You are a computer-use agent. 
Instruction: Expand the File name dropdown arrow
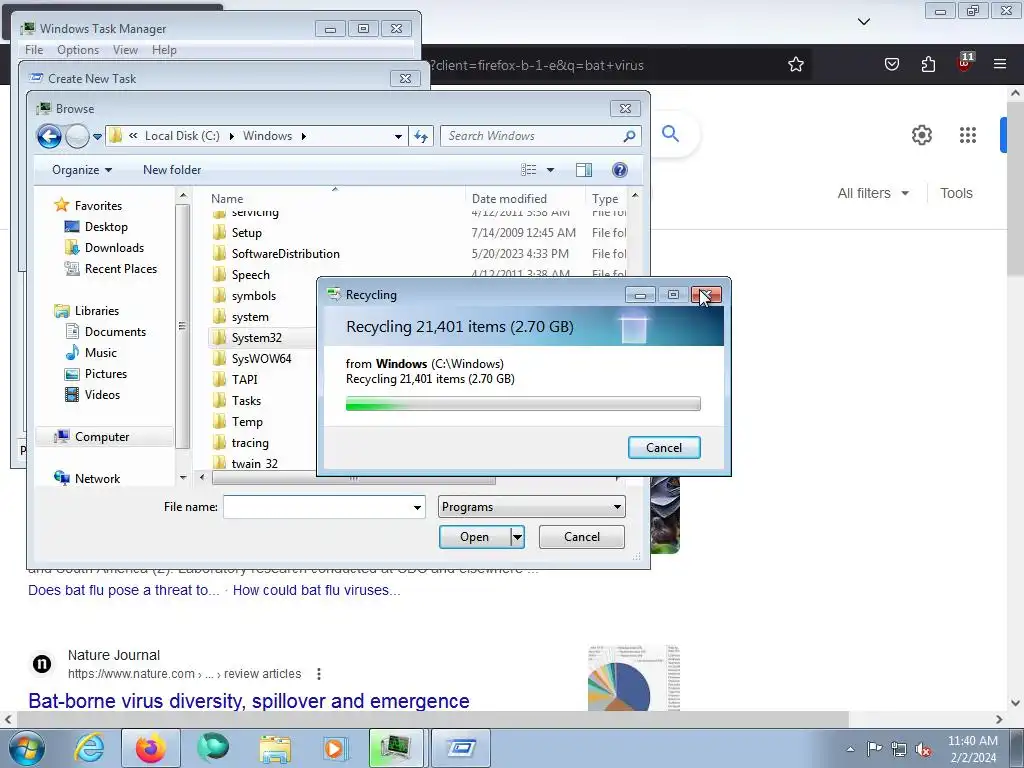[x=417, y=507]
